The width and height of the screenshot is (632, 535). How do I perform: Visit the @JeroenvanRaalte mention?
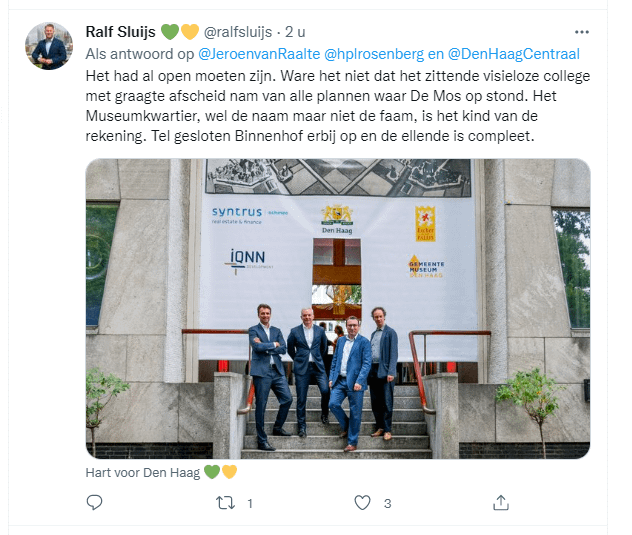(259, 54)
